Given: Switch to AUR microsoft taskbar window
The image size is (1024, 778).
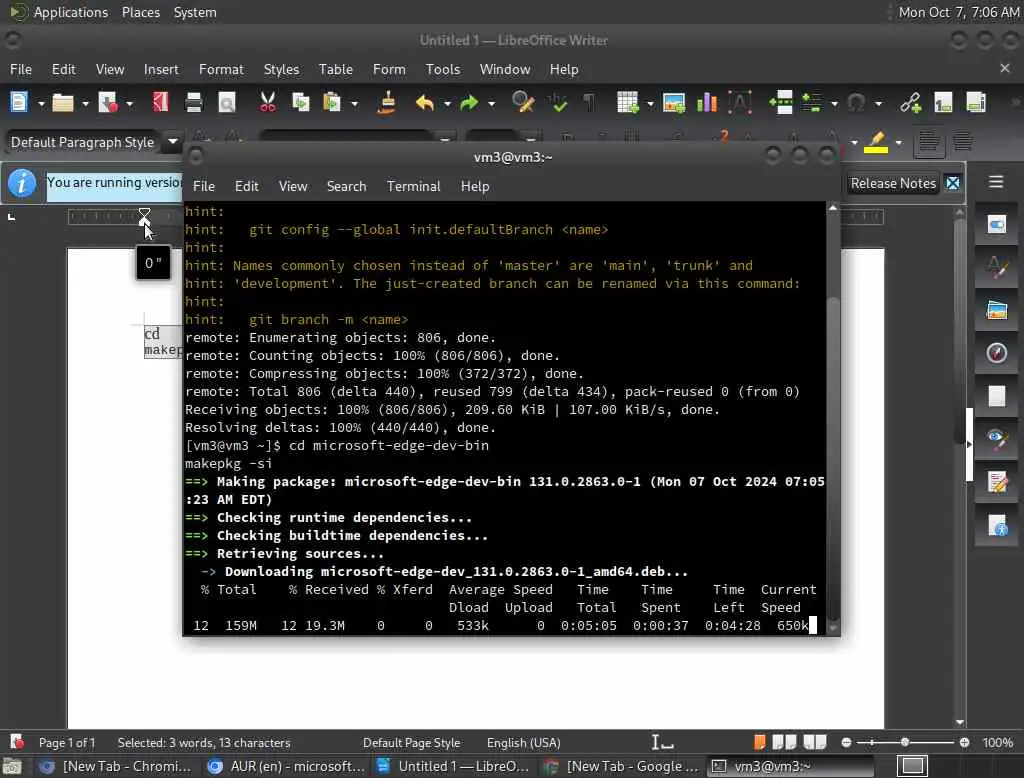Looking at the screenshot, I should pyautogui.click(x=285, y=766).
